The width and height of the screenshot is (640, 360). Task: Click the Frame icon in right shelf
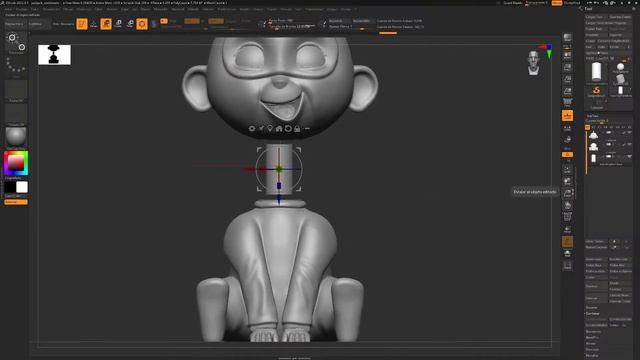pos(567,169)
